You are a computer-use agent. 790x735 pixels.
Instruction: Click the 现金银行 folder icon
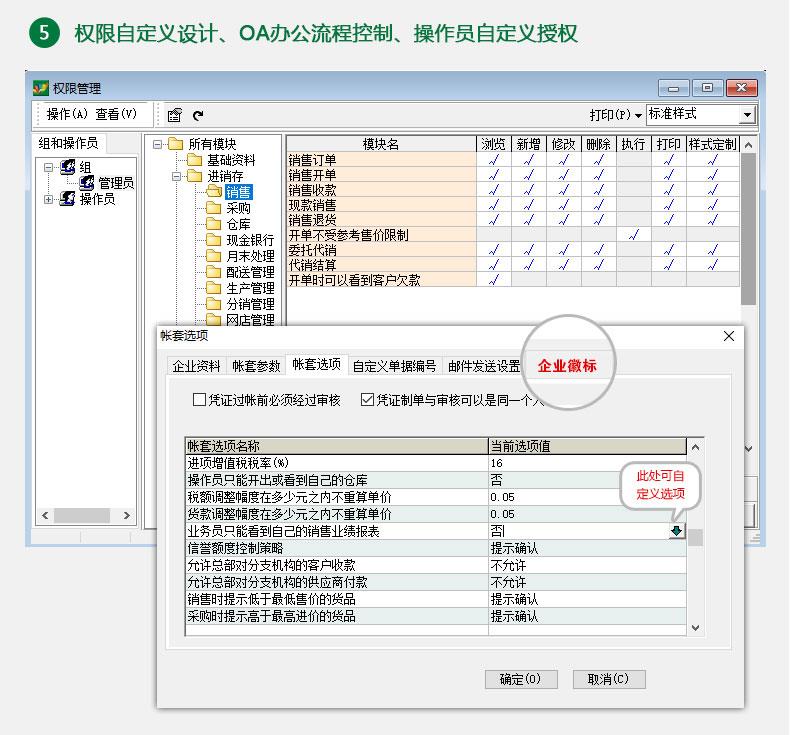[x=211, y=240]
